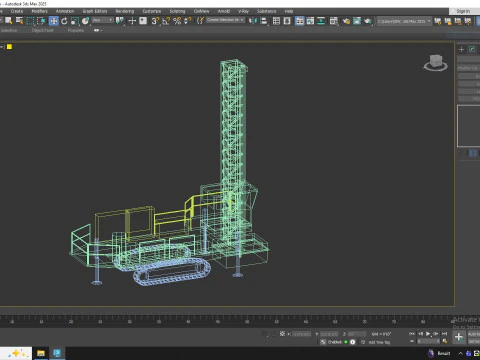This screenshot has height=360, width=480.
Task: Click Edit Named Selection Sets icon
Action: [200, 21]
